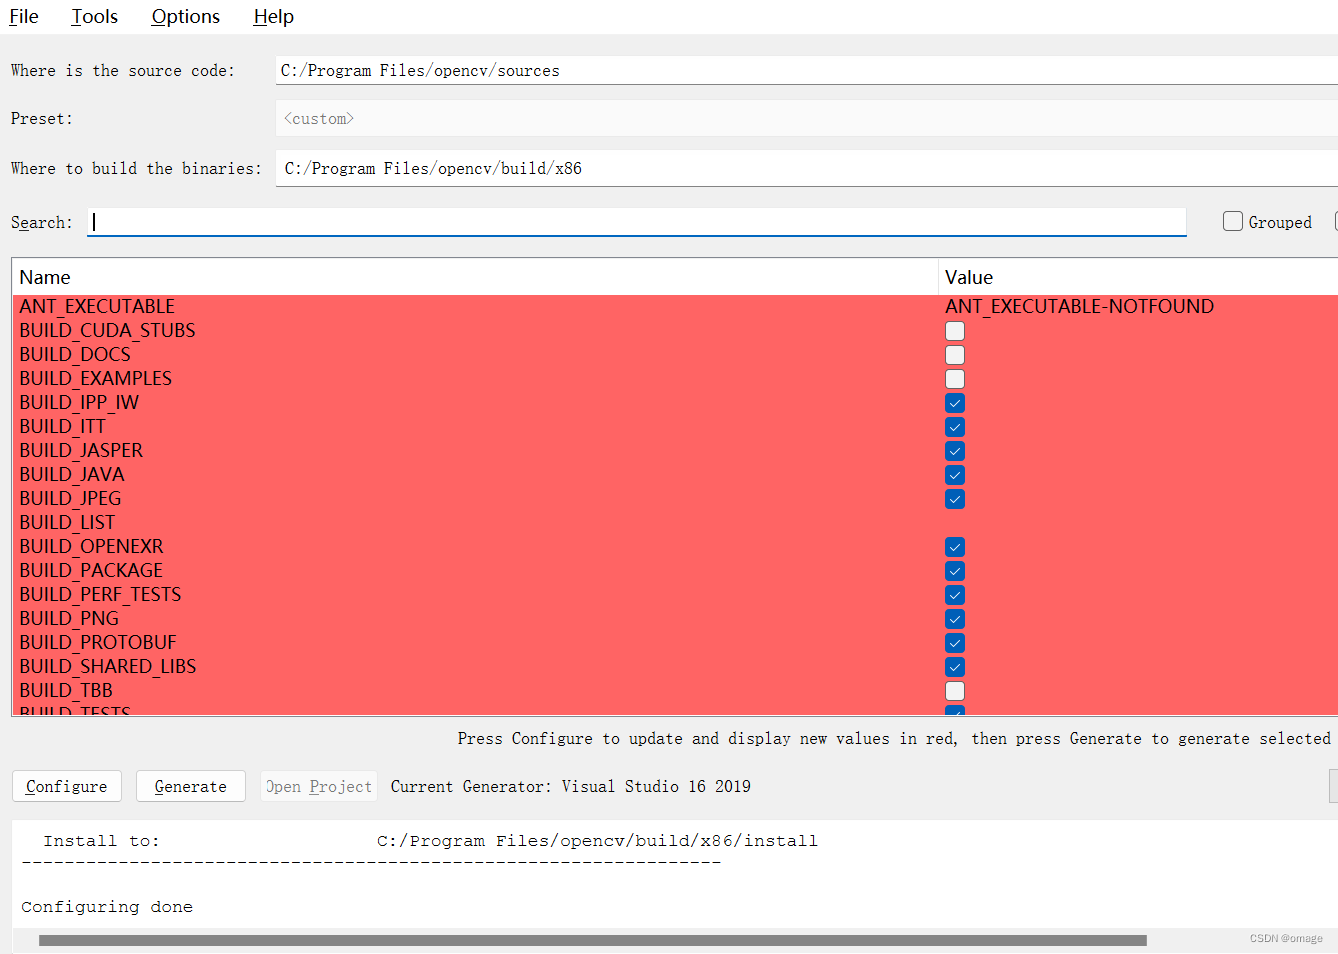Enable the BUILD_DOCS checkbox
Screen dimensions: 1338x954
955,354
